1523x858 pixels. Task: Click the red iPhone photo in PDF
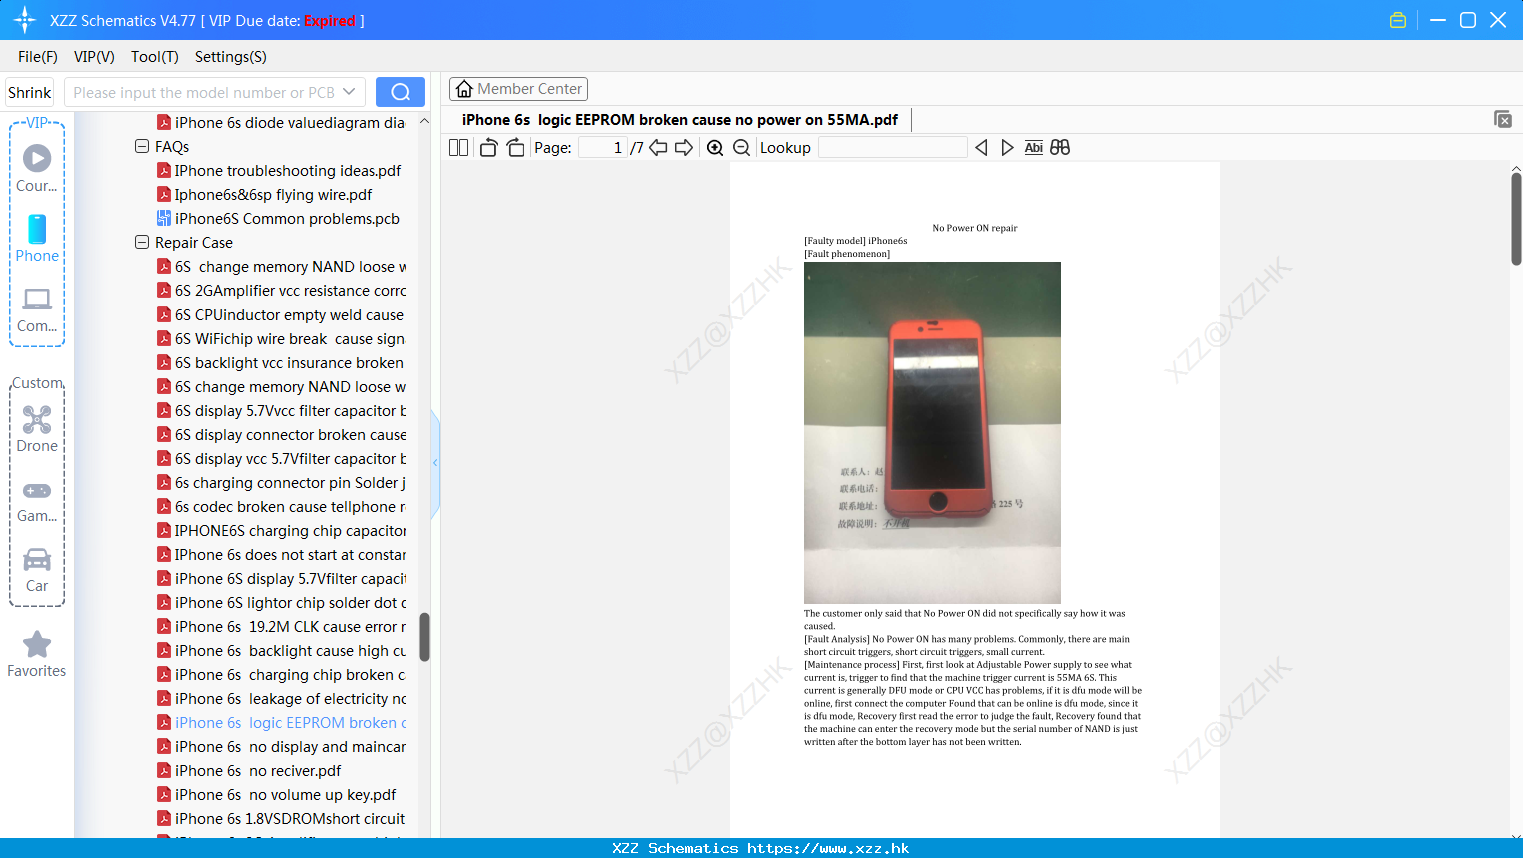[932, 432]
